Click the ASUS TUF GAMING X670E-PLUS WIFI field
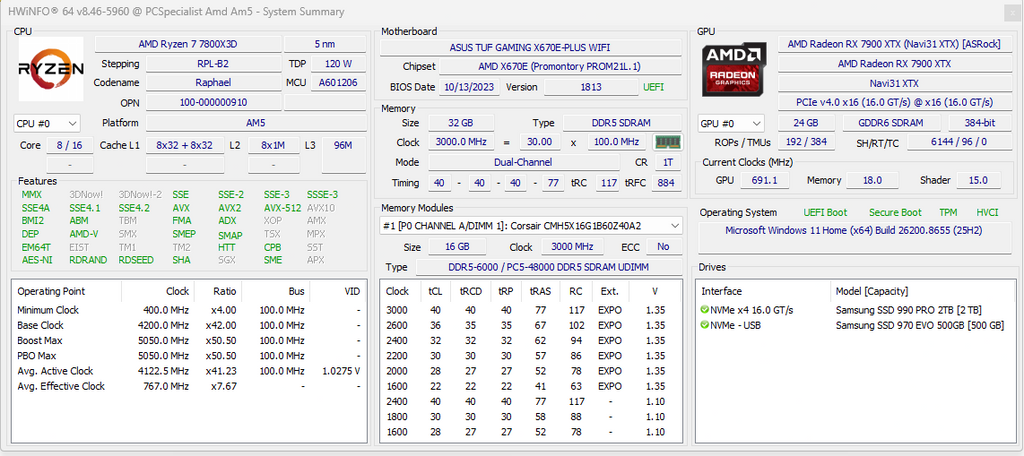Screen dimensions: 1024x456 tap(530, 48)
